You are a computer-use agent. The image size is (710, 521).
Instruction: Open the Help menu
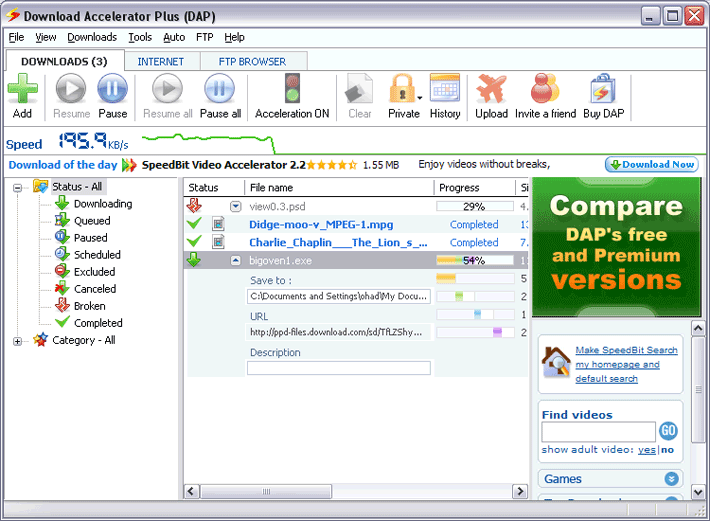click(x=234, y=37)
